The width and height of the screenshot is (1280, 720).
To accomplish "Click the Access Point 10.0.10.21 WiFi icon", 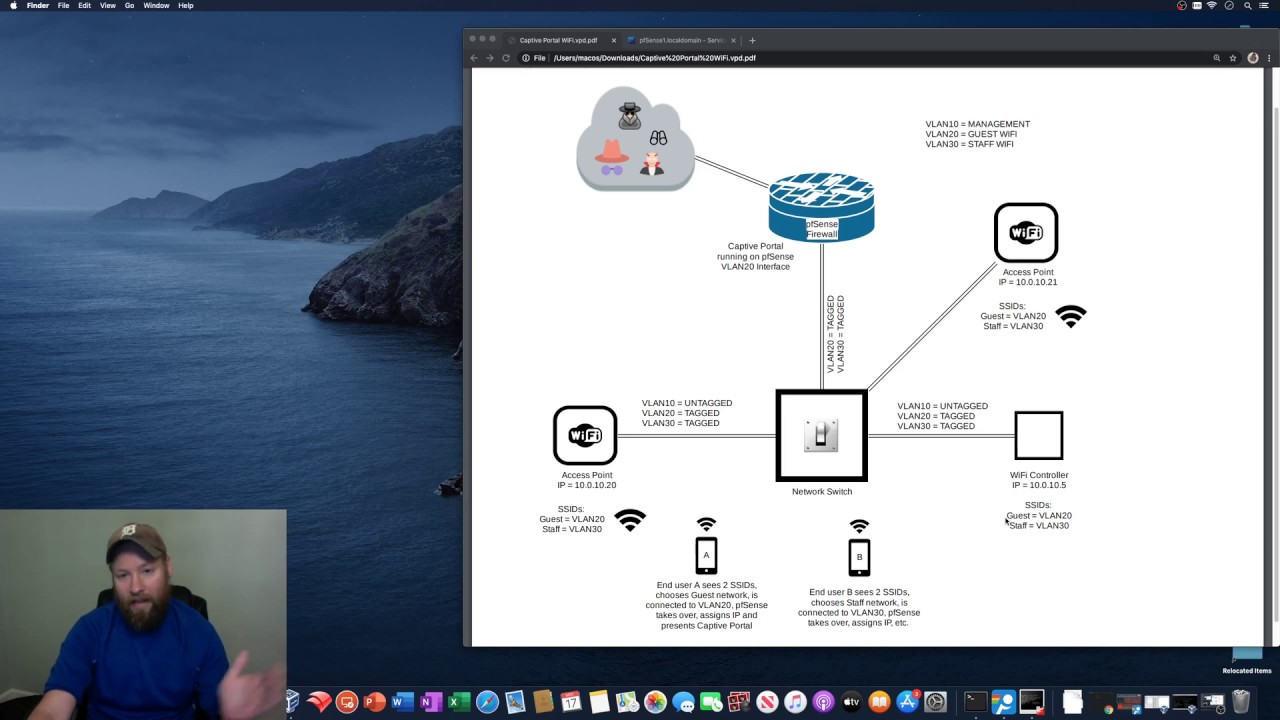I will 1026,232.
